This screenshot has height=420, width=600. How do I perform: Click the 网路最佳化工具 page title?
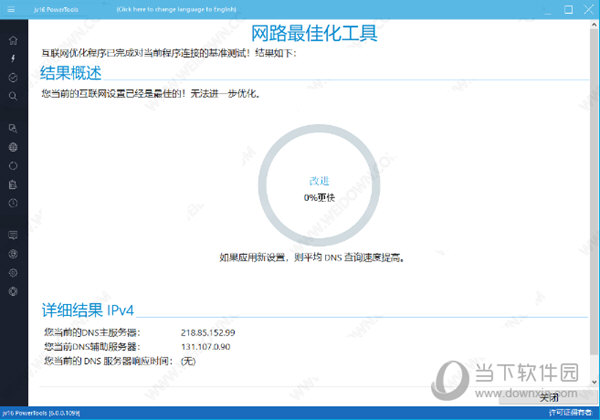coord(314,33)
